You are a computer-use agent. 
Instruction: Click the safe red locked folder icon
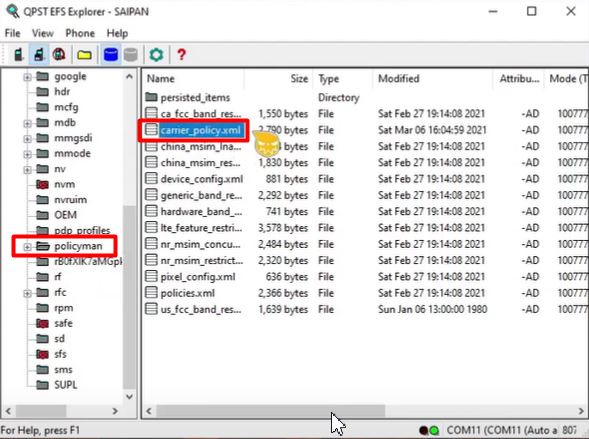(x=42, y=323)
